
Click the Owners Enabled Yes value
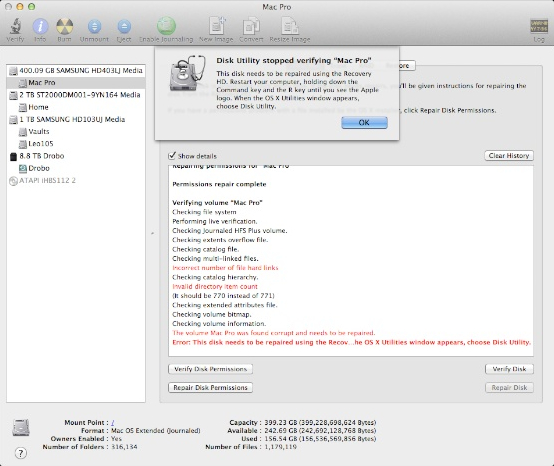tap(116, 439)
